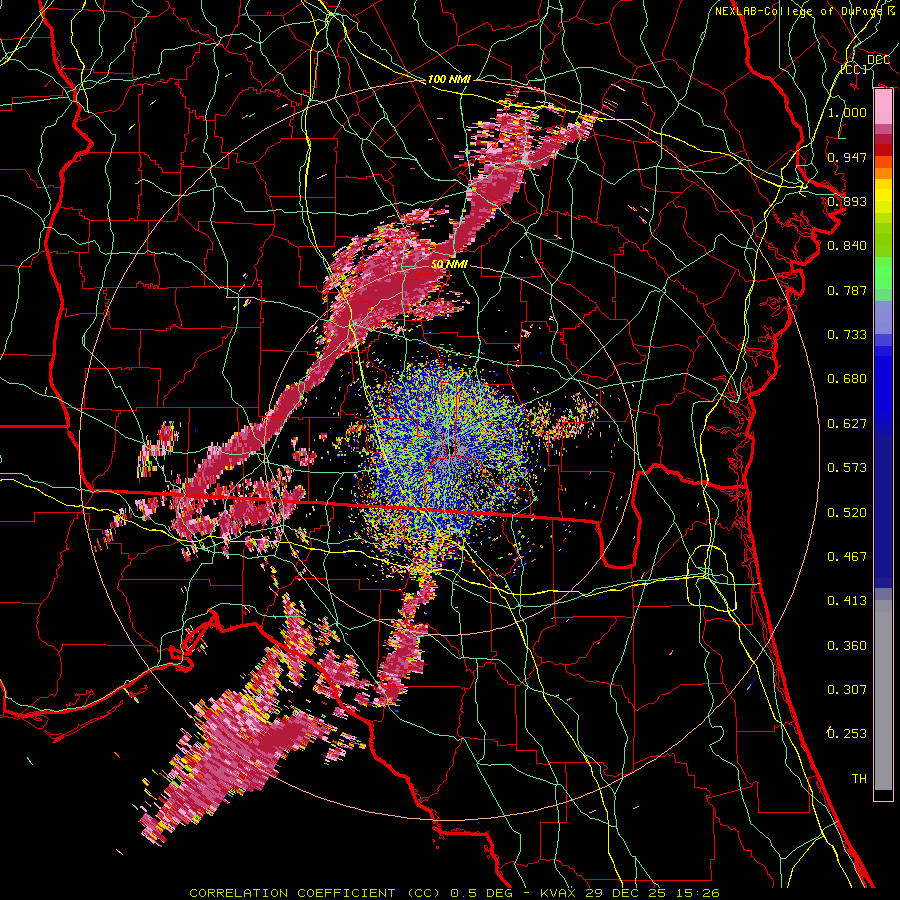900x900 pixels.
Task: Select the 0.467 scale value
Action: [847, 557]
